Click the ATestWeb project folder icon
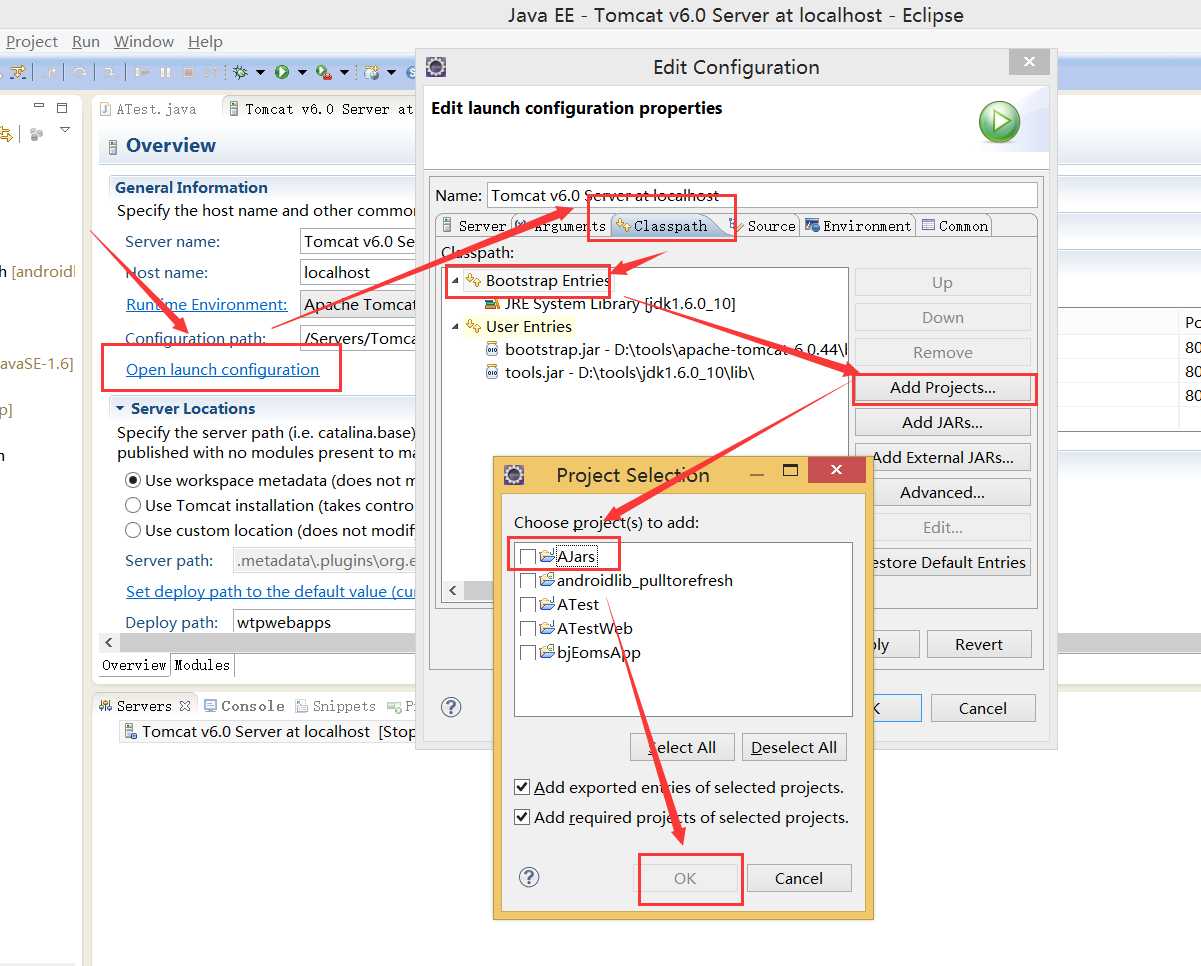This screenshot has height=966, width=1201. [x=546, y=628]
